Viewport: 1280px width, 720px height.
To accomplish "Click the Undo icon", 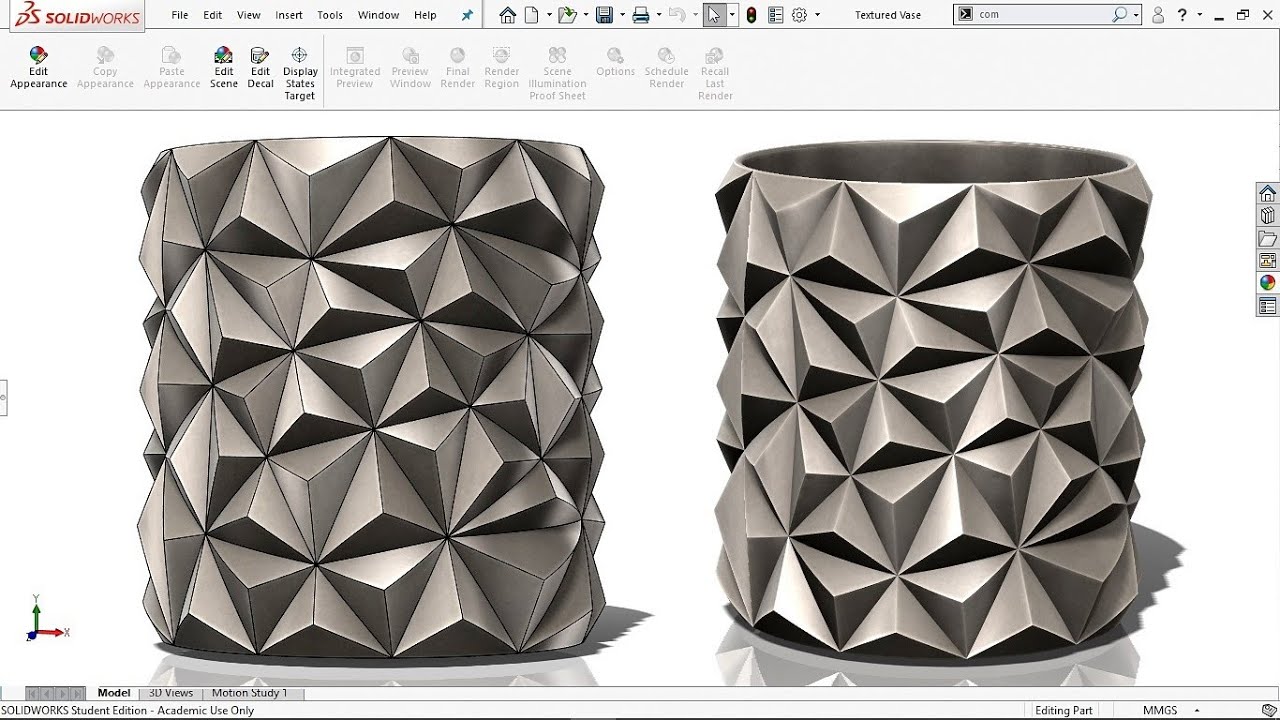I will pos(677,15).
